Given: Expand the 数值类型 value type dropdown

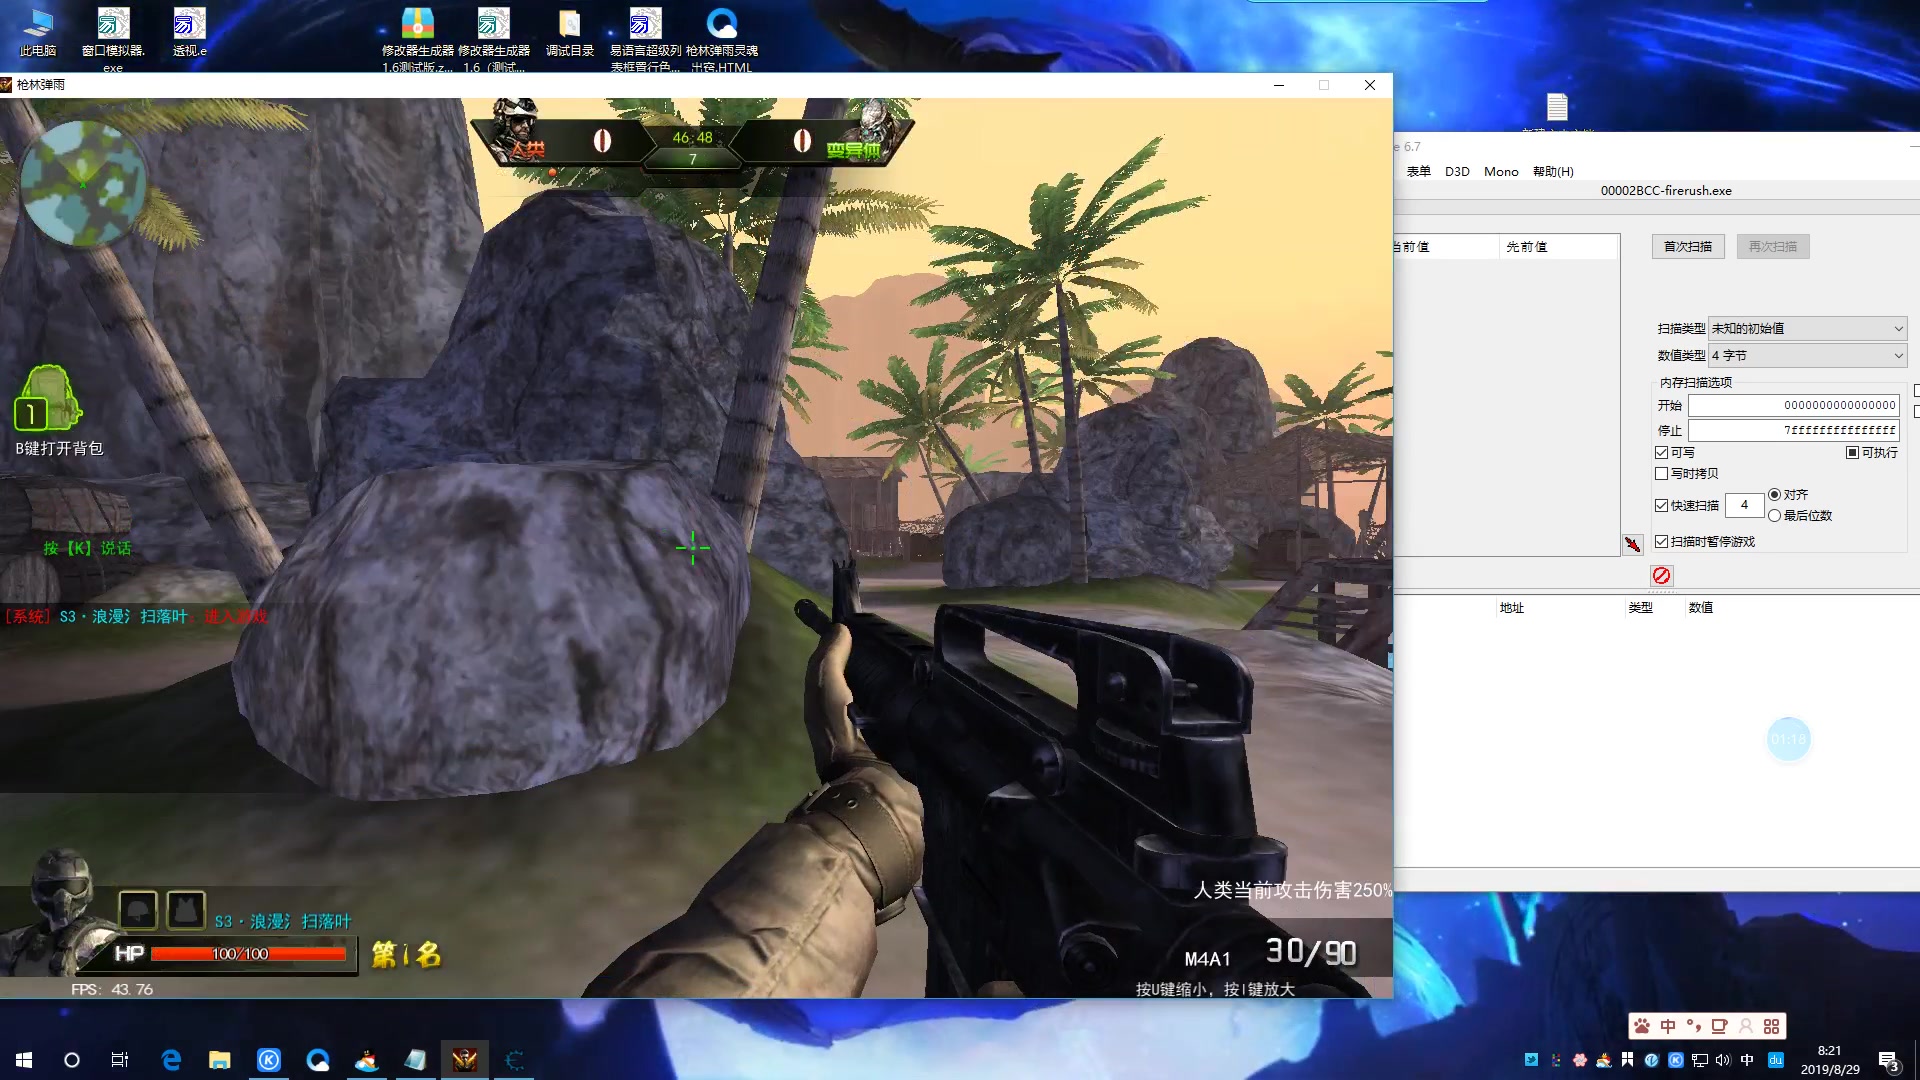Looking at the screenshot, I should (x=1807, y=355).
